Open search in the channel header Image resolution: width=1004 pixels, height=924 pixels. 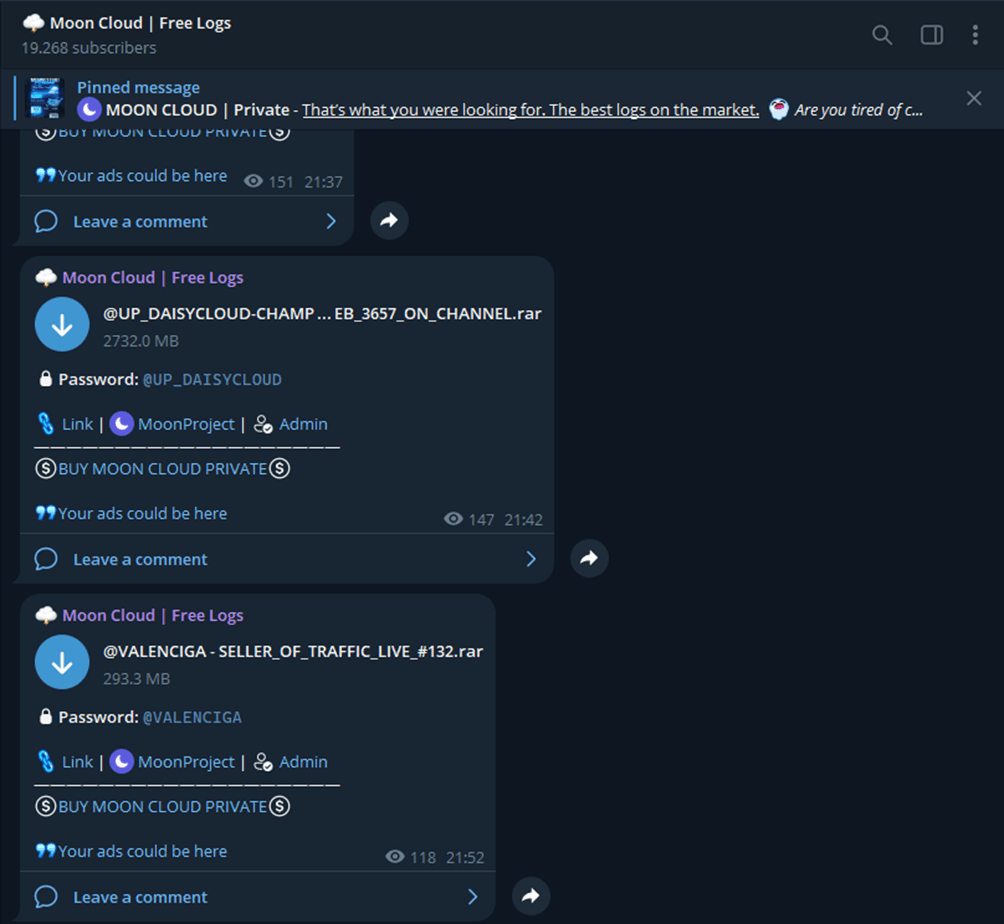click(882, 35)
